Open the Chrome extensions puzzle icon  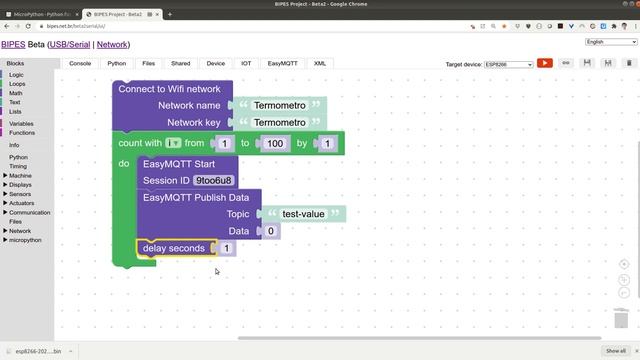click(614, 26)
